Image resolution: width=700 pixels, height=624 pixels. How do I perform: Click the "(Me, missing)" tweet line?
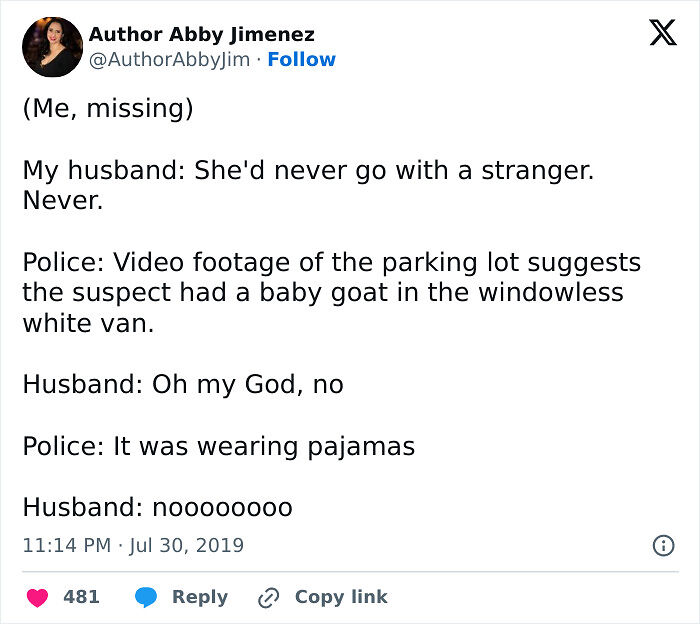pos(107,108)
